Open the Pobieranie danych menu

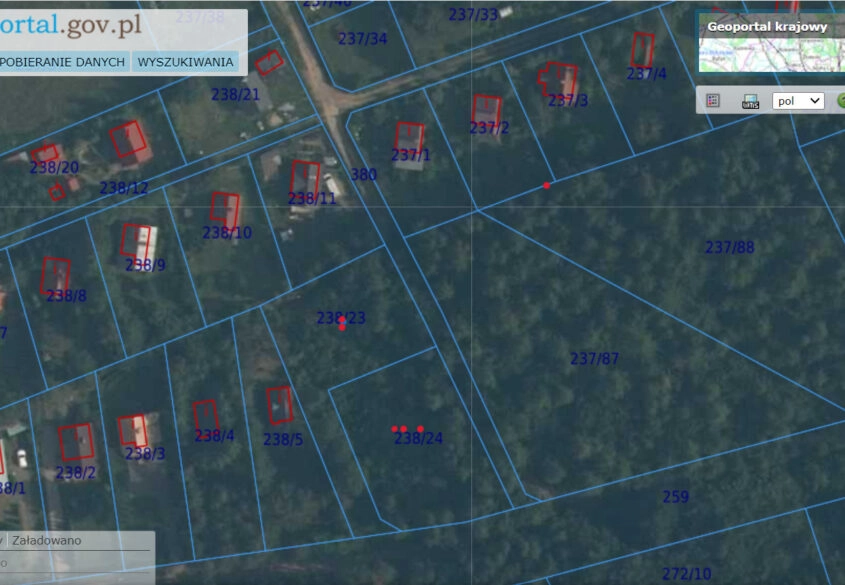click(x=63, y=62)
